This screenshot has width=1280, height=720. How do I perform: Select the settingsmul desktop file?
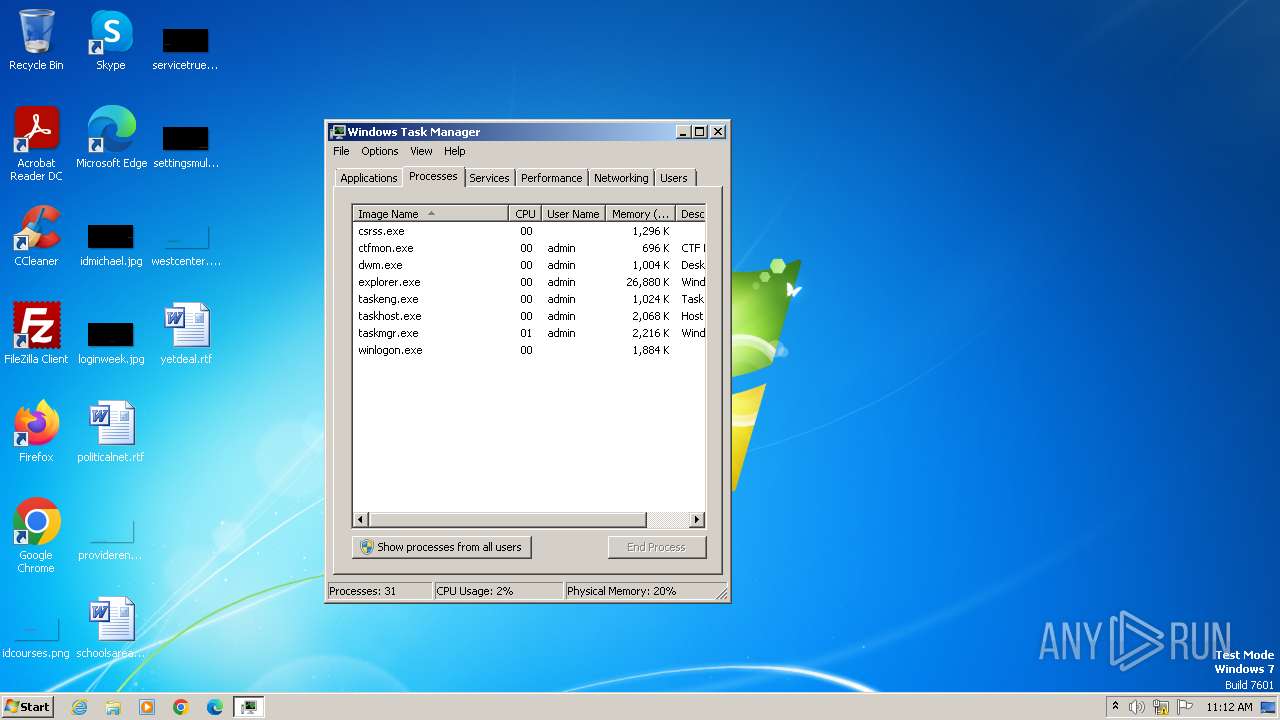(186, 147)
